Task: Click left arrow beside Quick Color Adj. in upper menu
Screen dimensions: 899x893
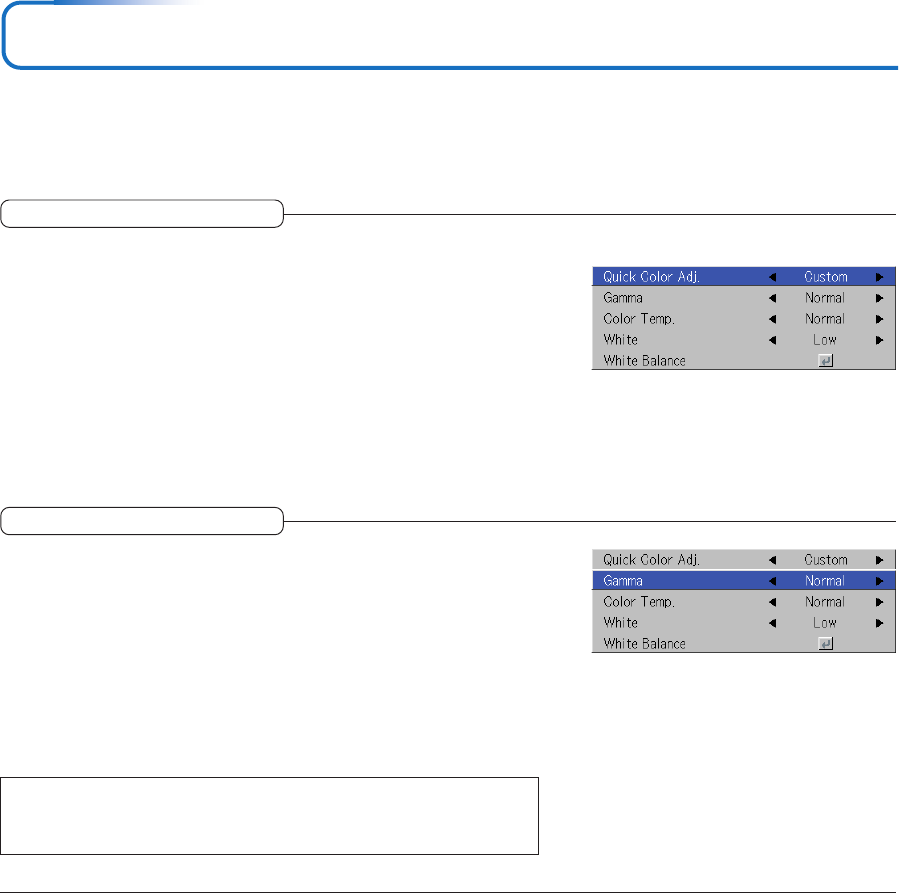Action: (x=771, y=277)
